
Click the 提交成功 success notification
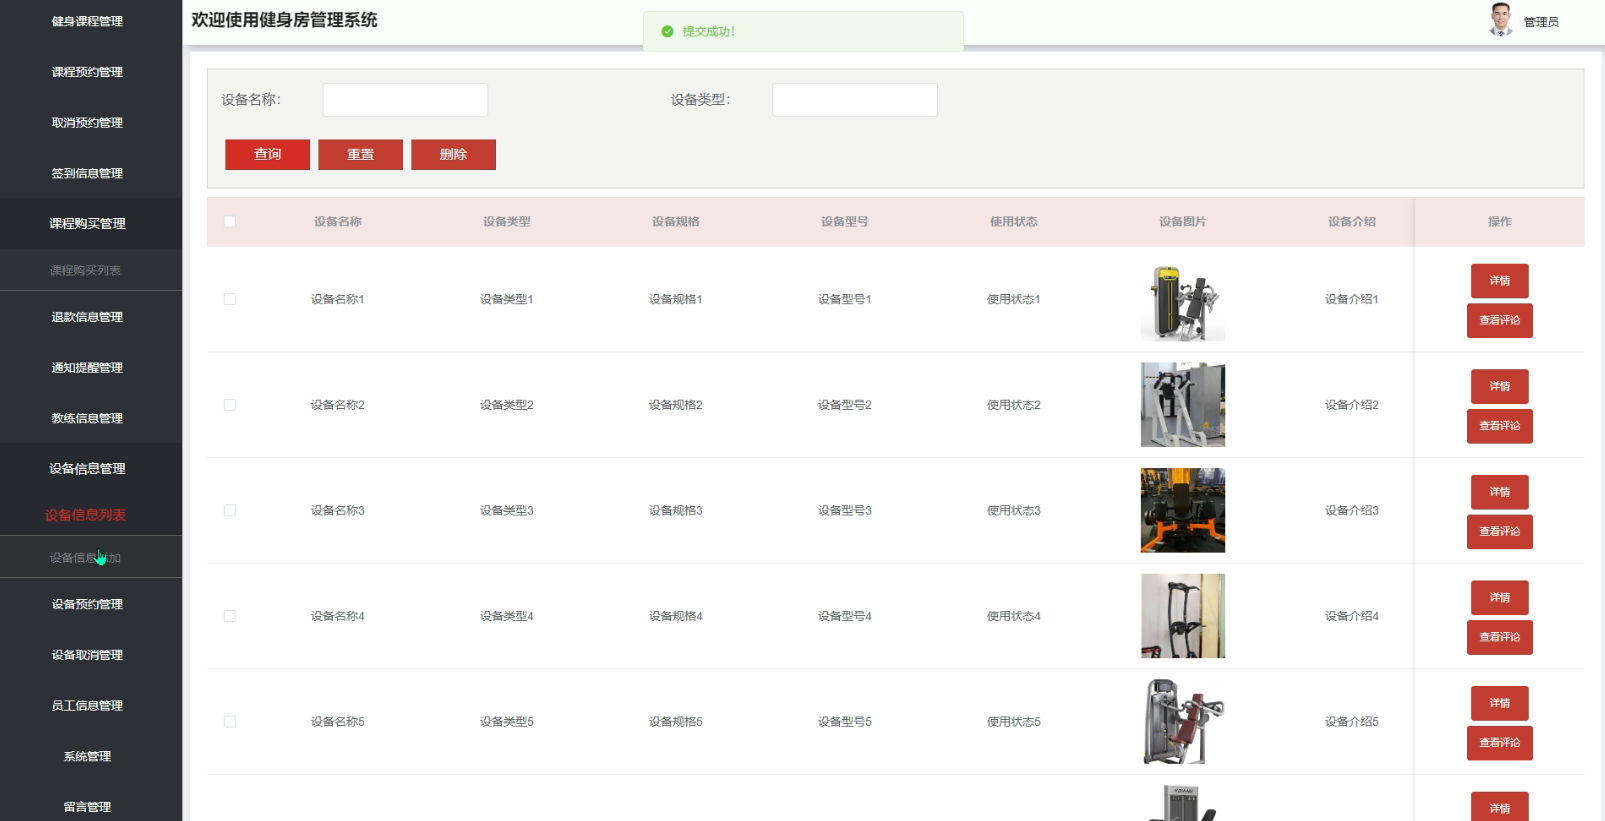point(803,31)
